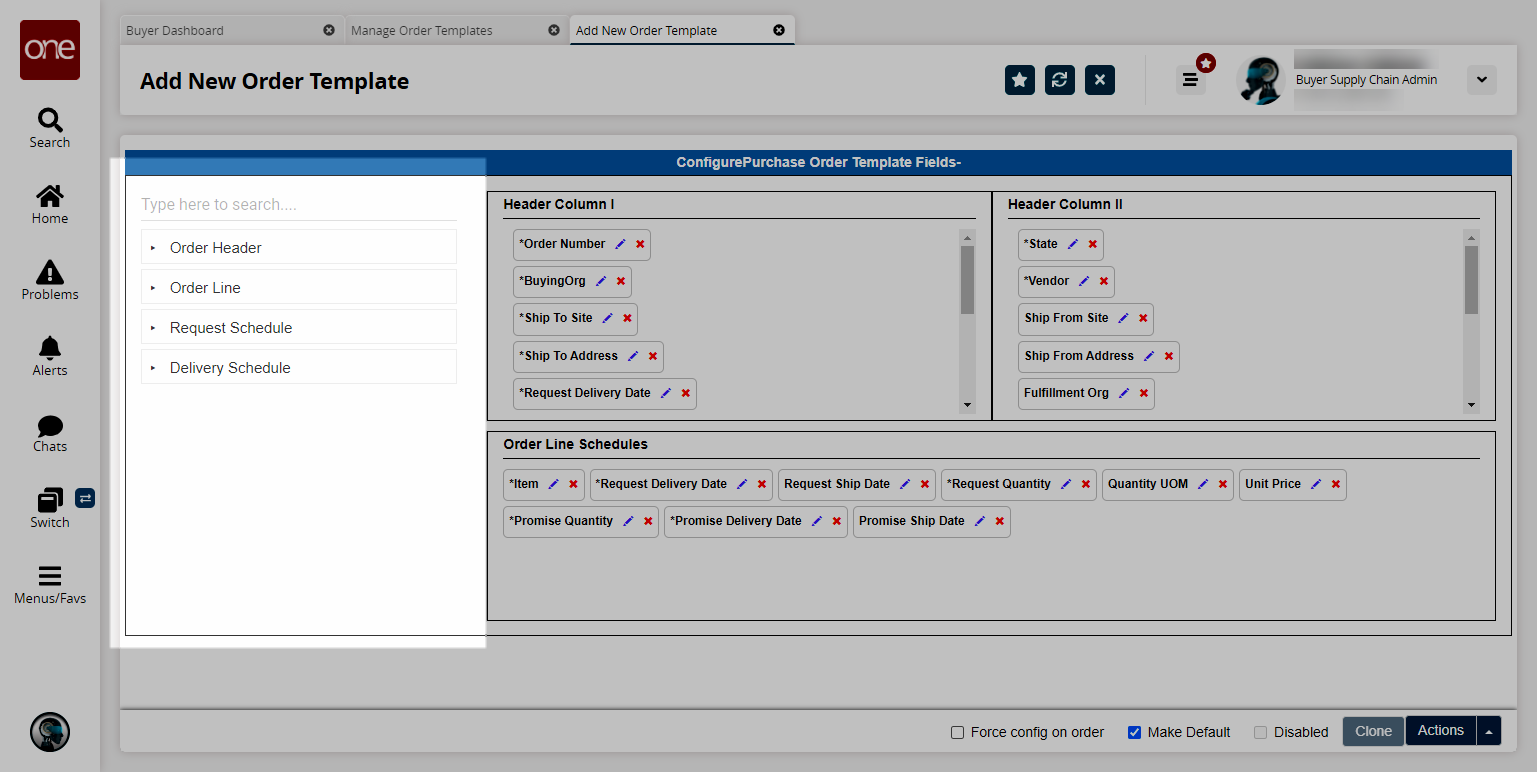Open the Actions dropdown arrow

click(1489, 732)
